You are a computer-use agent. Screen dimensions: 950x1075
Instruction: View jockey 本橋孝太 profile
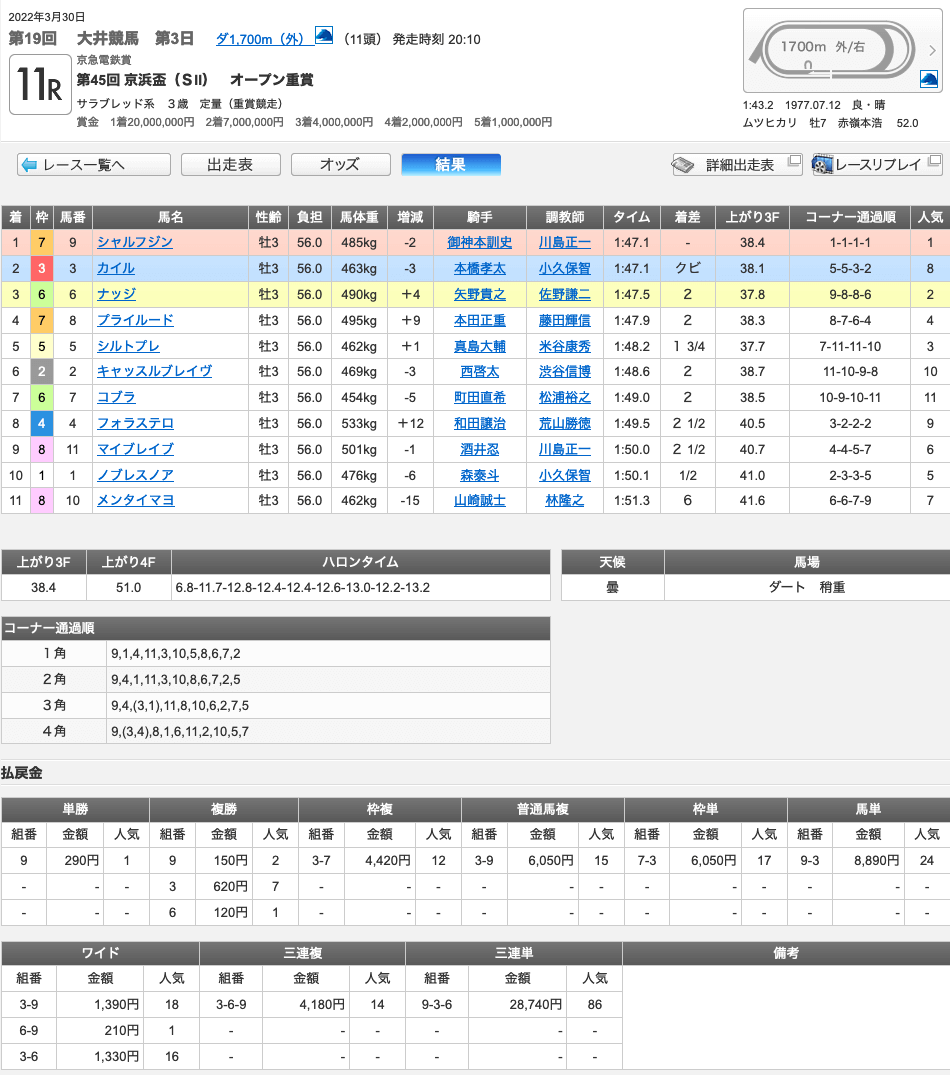(x=479, y=268)
